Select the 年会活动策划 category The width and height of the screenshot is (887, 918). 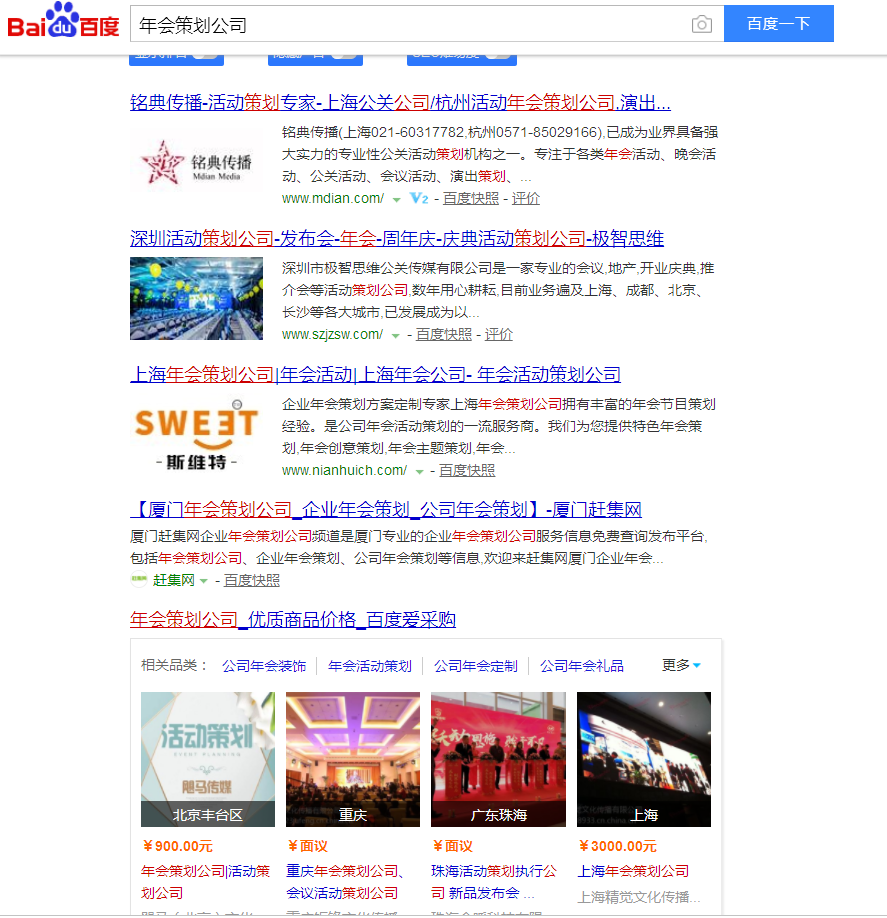point(370,666)
